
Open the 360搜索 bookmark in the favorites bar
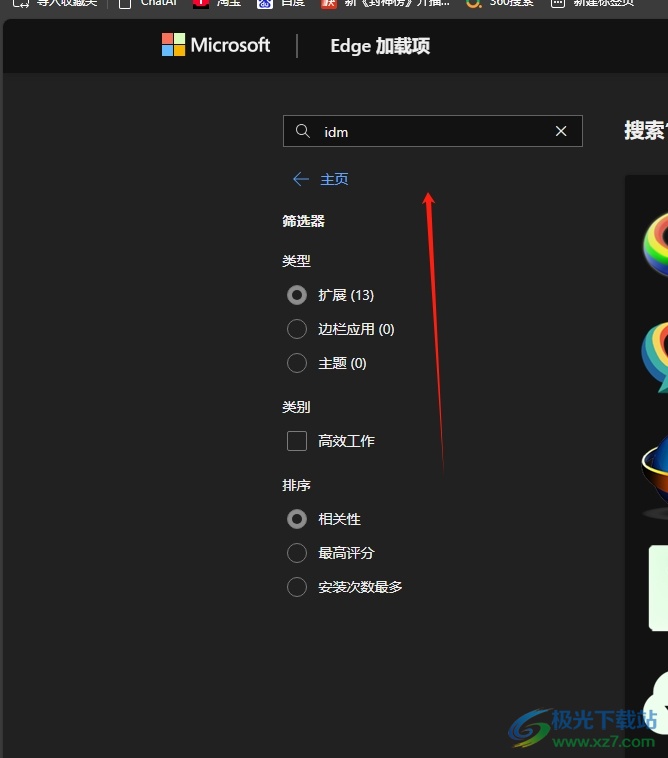point(500,3)
